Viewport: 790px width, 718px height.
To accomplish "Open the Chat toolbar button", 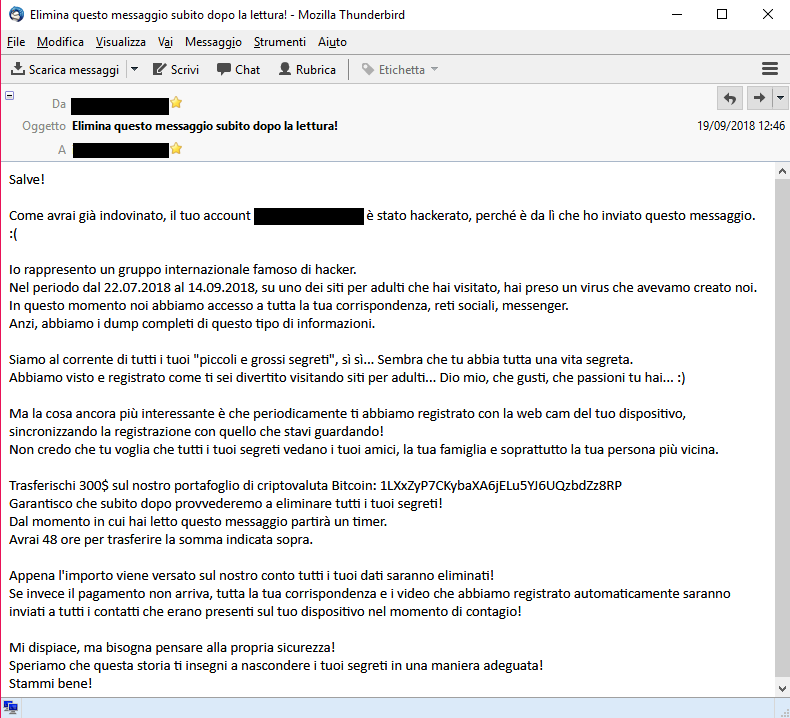I will click(x=238, y=70).
